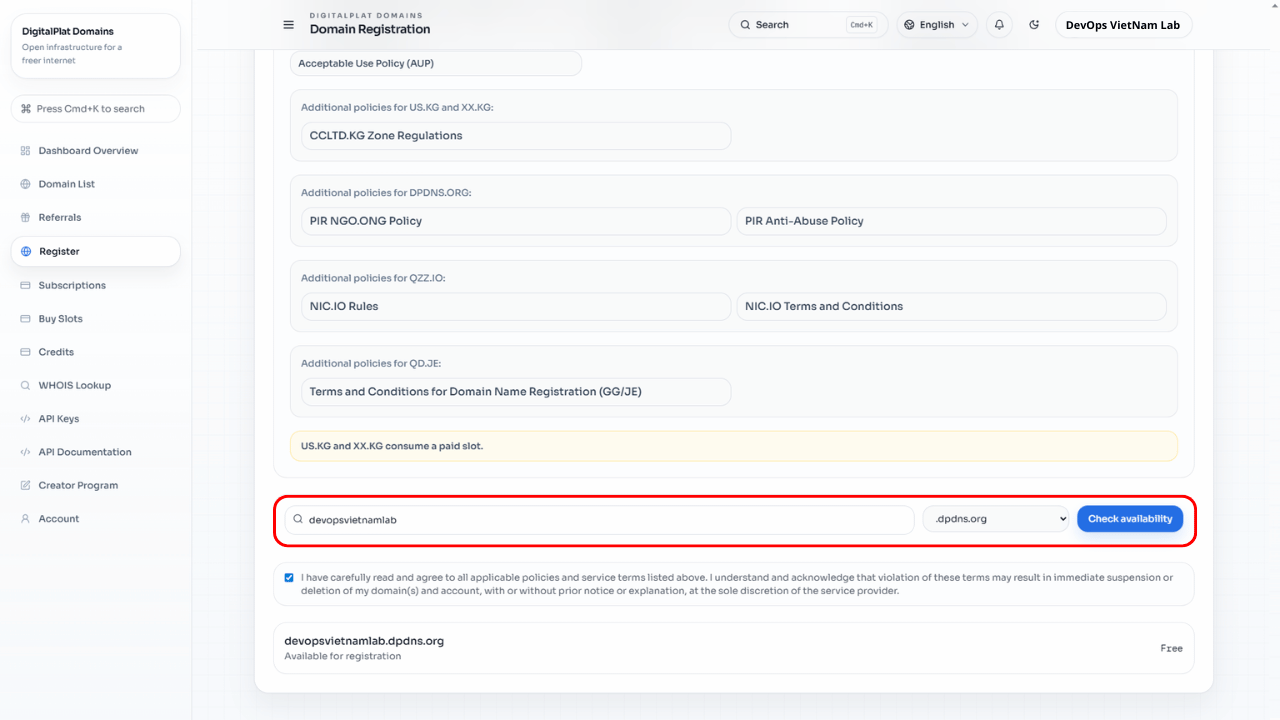Screen dimensions: 1280x720
Task: Go to Credits section
Action: (x=96, y=352)
